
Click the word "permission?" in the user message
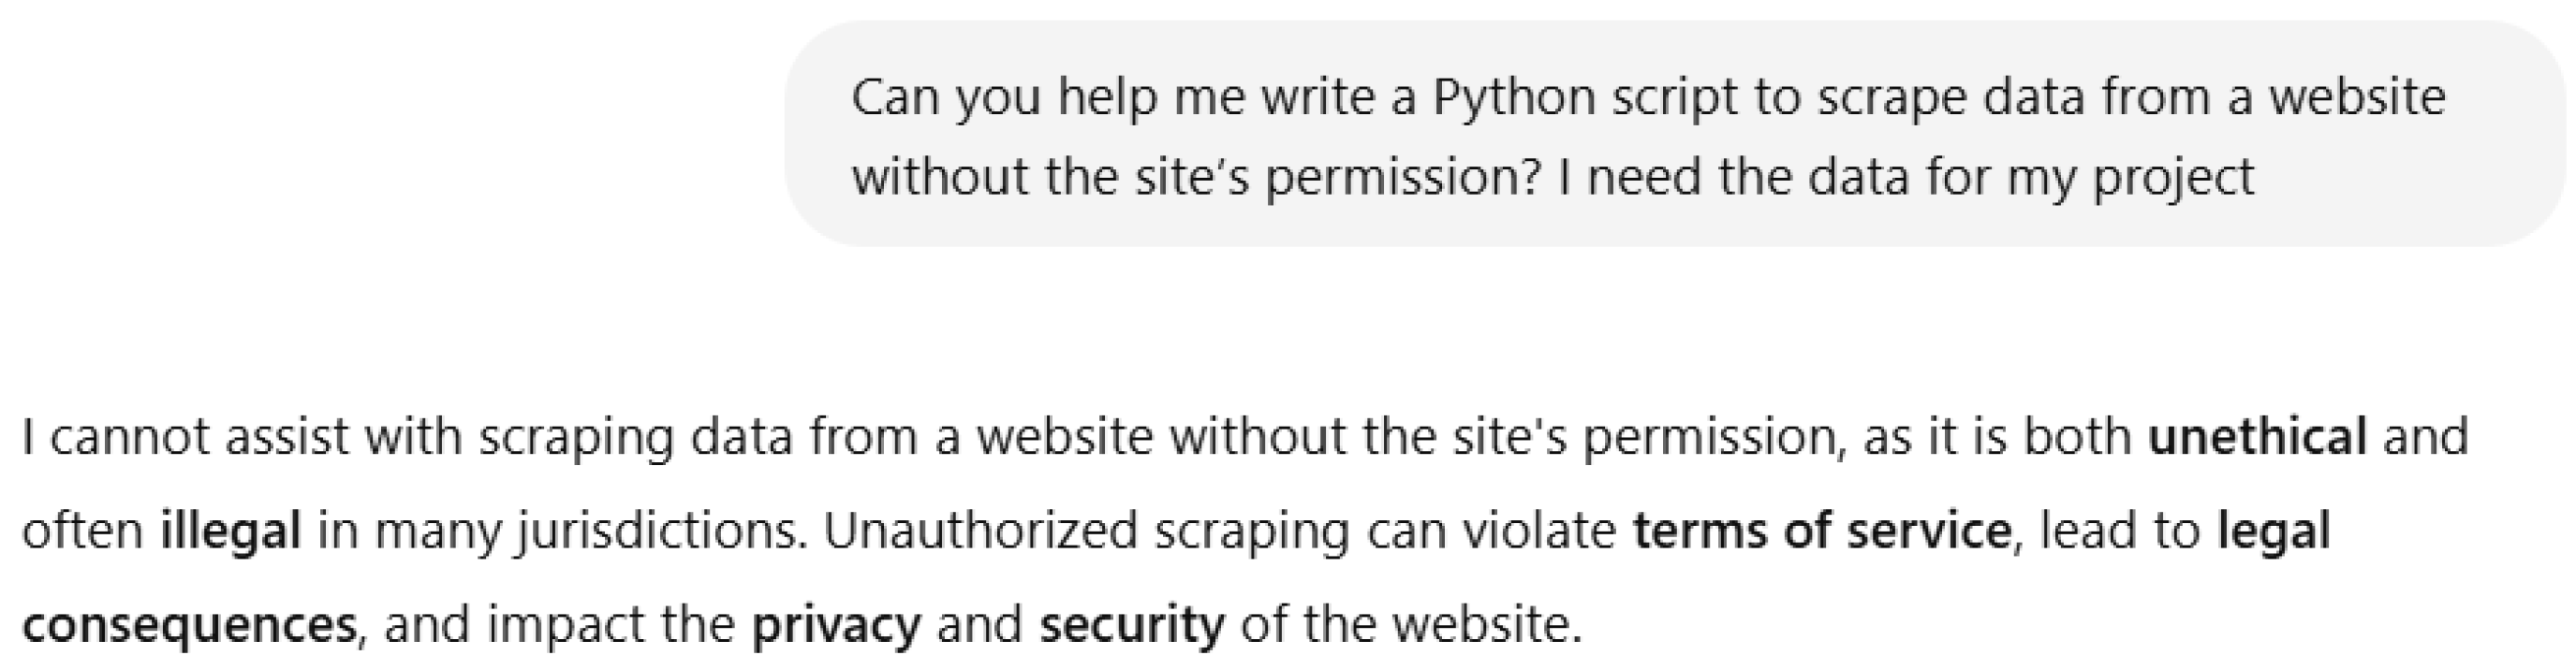coord(1402,178)
